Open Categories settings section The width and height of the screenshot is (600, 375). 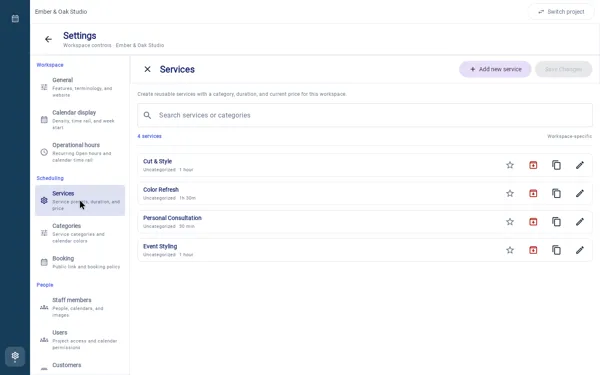click(x=80, y=233)
